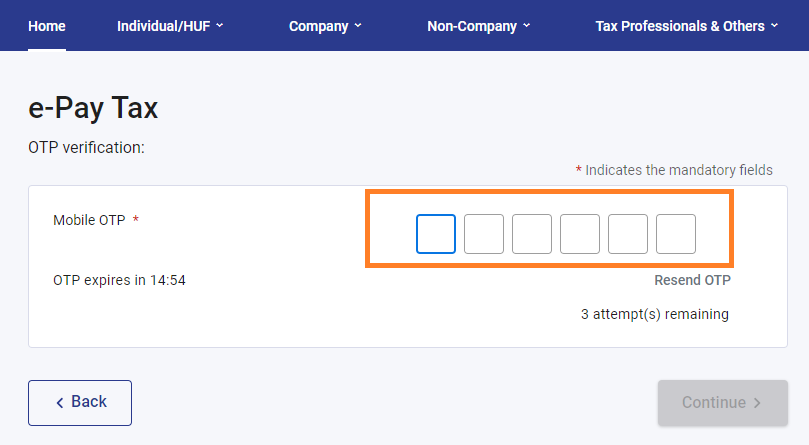809x445 pixels.
Task: Open the Company menu label
Action: 318,26
